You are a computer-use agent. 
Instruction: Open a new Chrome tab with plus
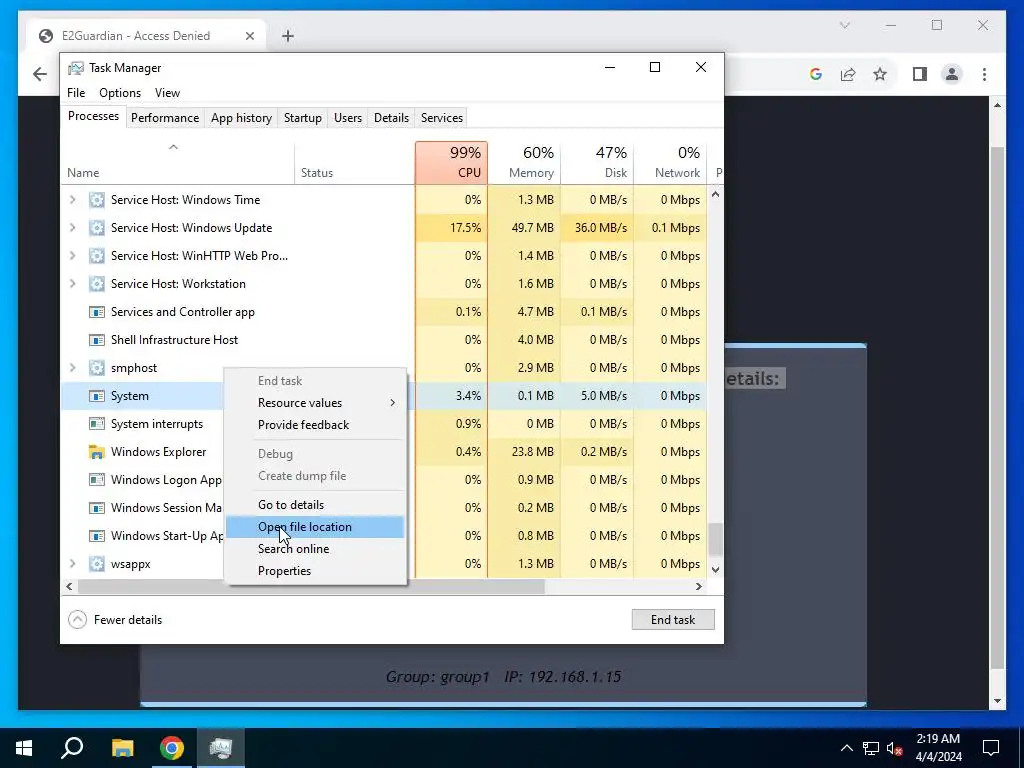coord(288,36)
